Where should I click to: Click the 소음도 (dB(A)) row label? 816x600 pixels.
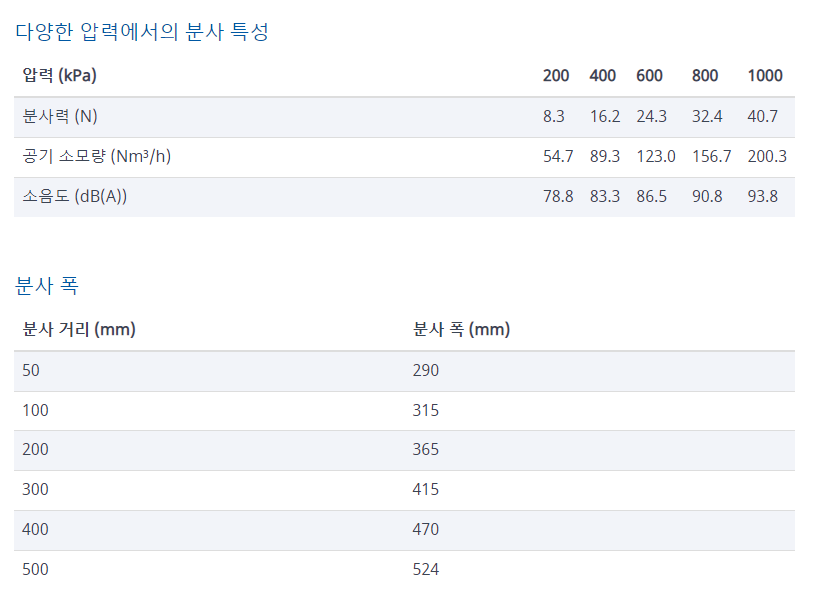pyautogui.click(x=75, y=197)
